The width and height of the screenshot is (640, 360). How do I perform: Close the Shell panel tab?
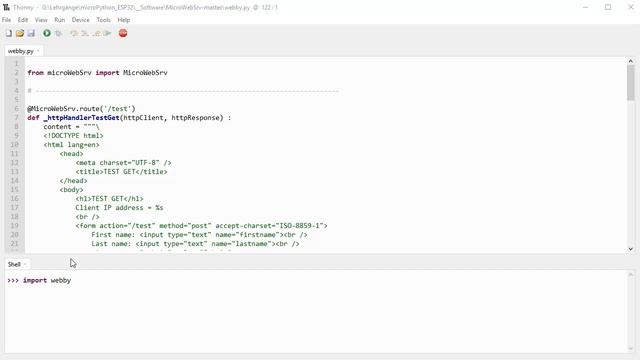(x=25, y=264)
